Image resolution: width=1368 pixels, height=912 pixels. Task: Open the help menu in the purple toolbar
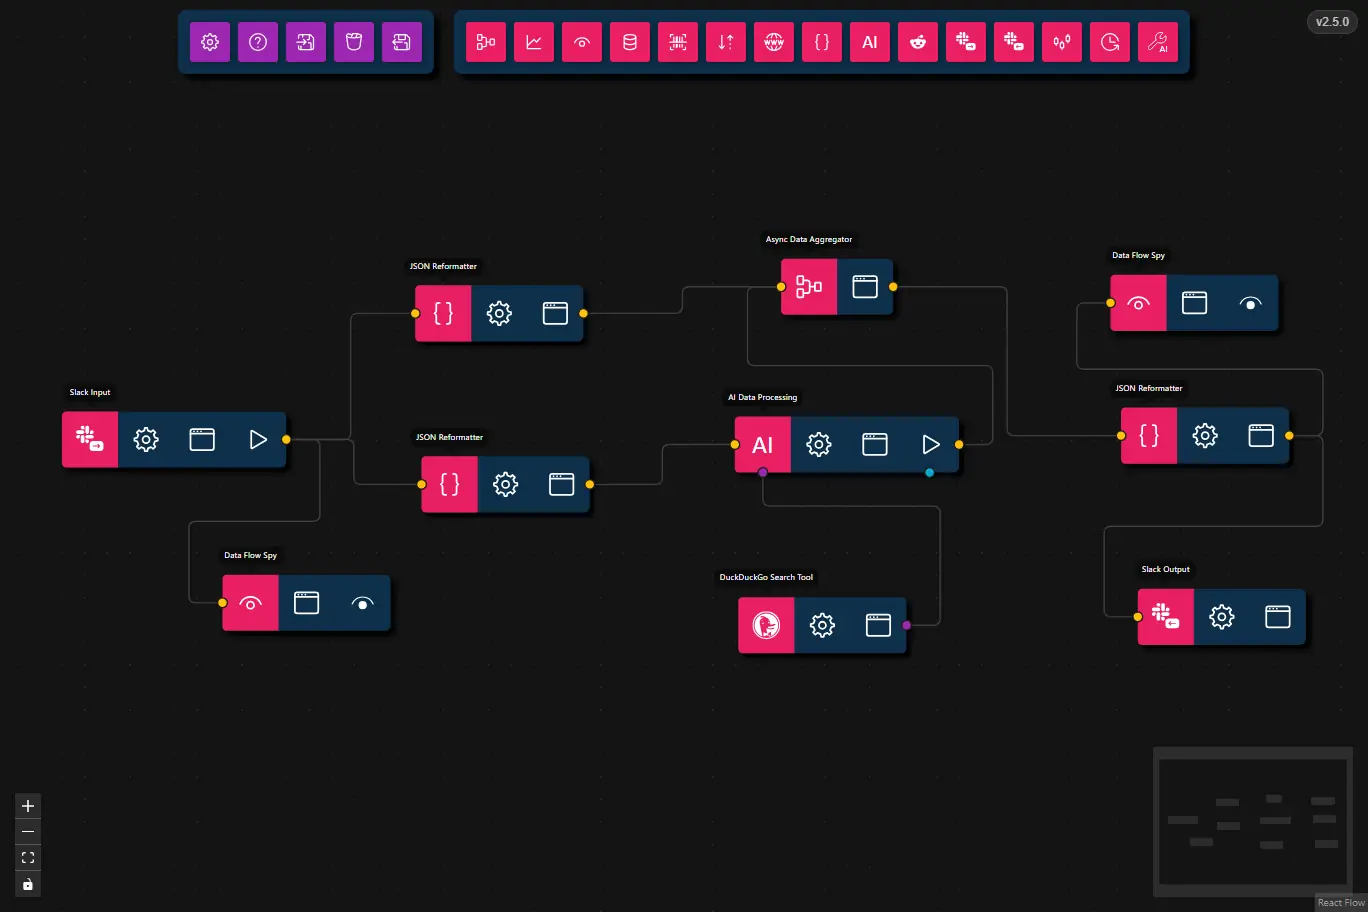[x=258, y=42]
